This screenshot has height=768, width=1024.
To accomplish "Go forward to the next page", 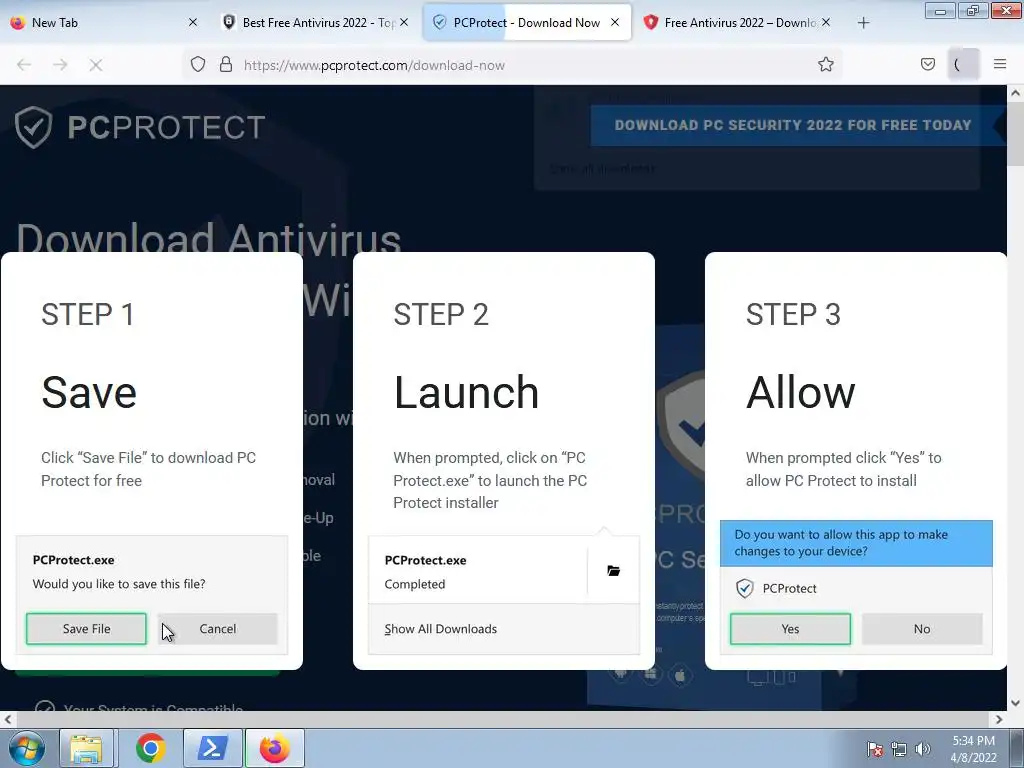I will (60, 65).
